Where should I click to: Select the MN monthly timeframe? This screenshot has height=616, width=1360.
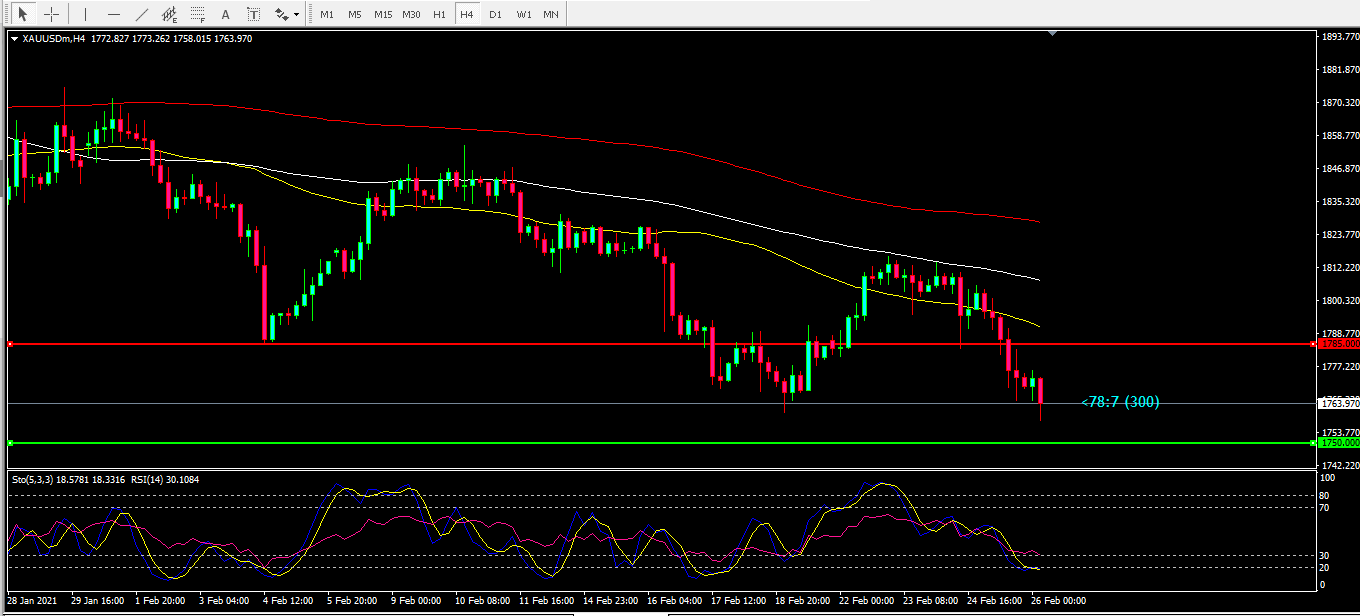pyautogui.click(x=551, y=14)
